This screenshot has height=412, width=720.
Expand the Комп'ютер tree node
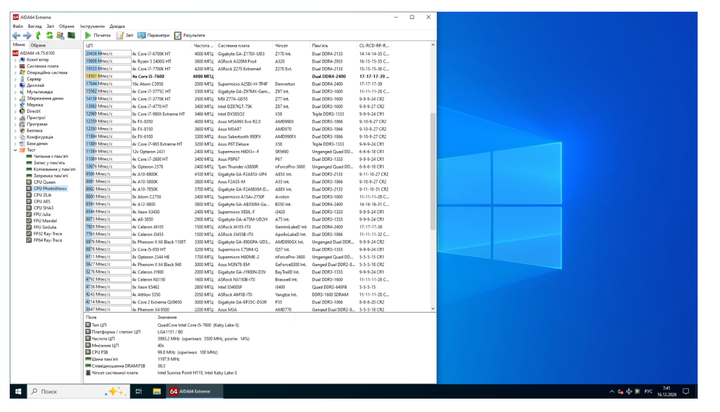(15, 60)
